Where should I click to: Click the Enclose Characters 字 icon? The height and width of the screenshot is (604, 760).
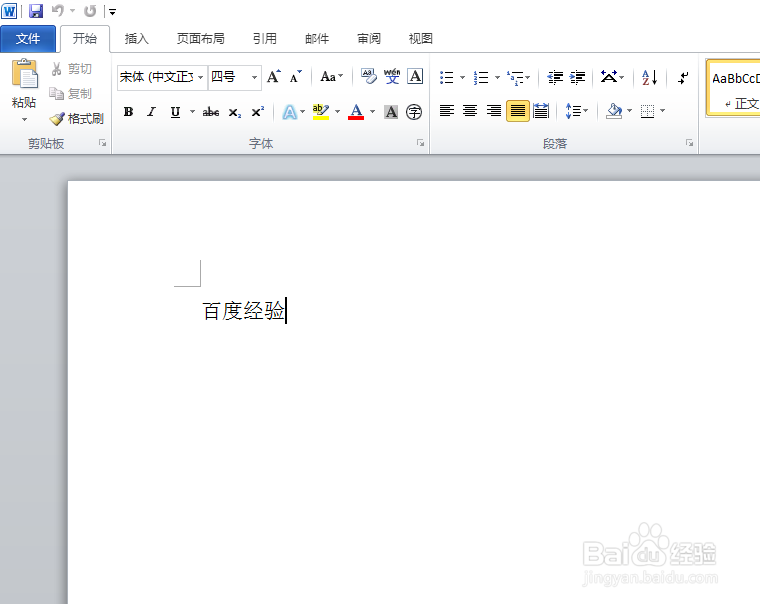click(414, 112)
